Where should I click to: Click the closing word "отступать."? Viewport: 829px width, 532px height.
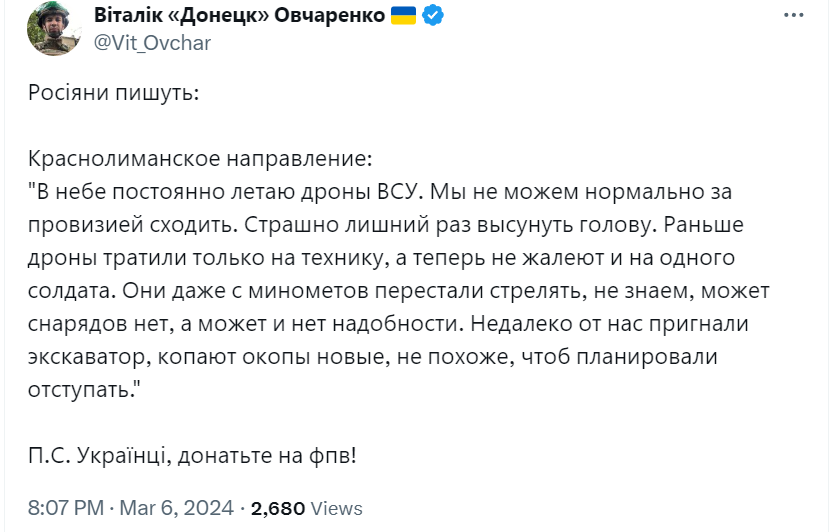(x=84, y=390)
